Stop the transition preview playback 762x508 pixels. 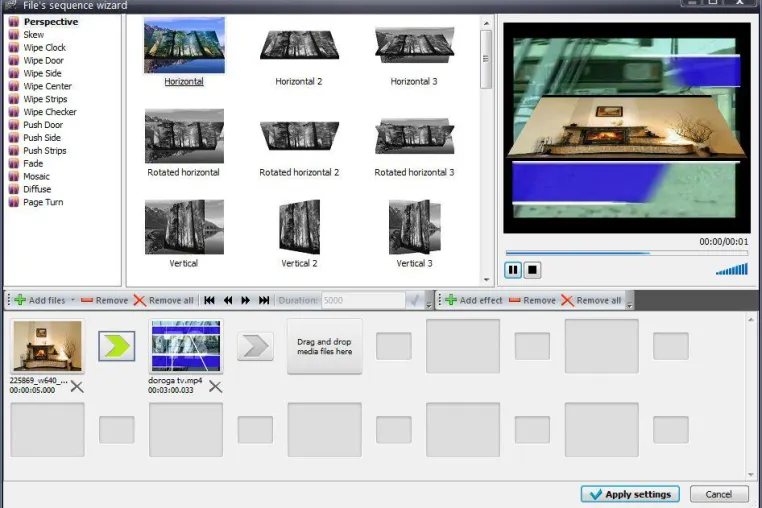coord(532,270)
